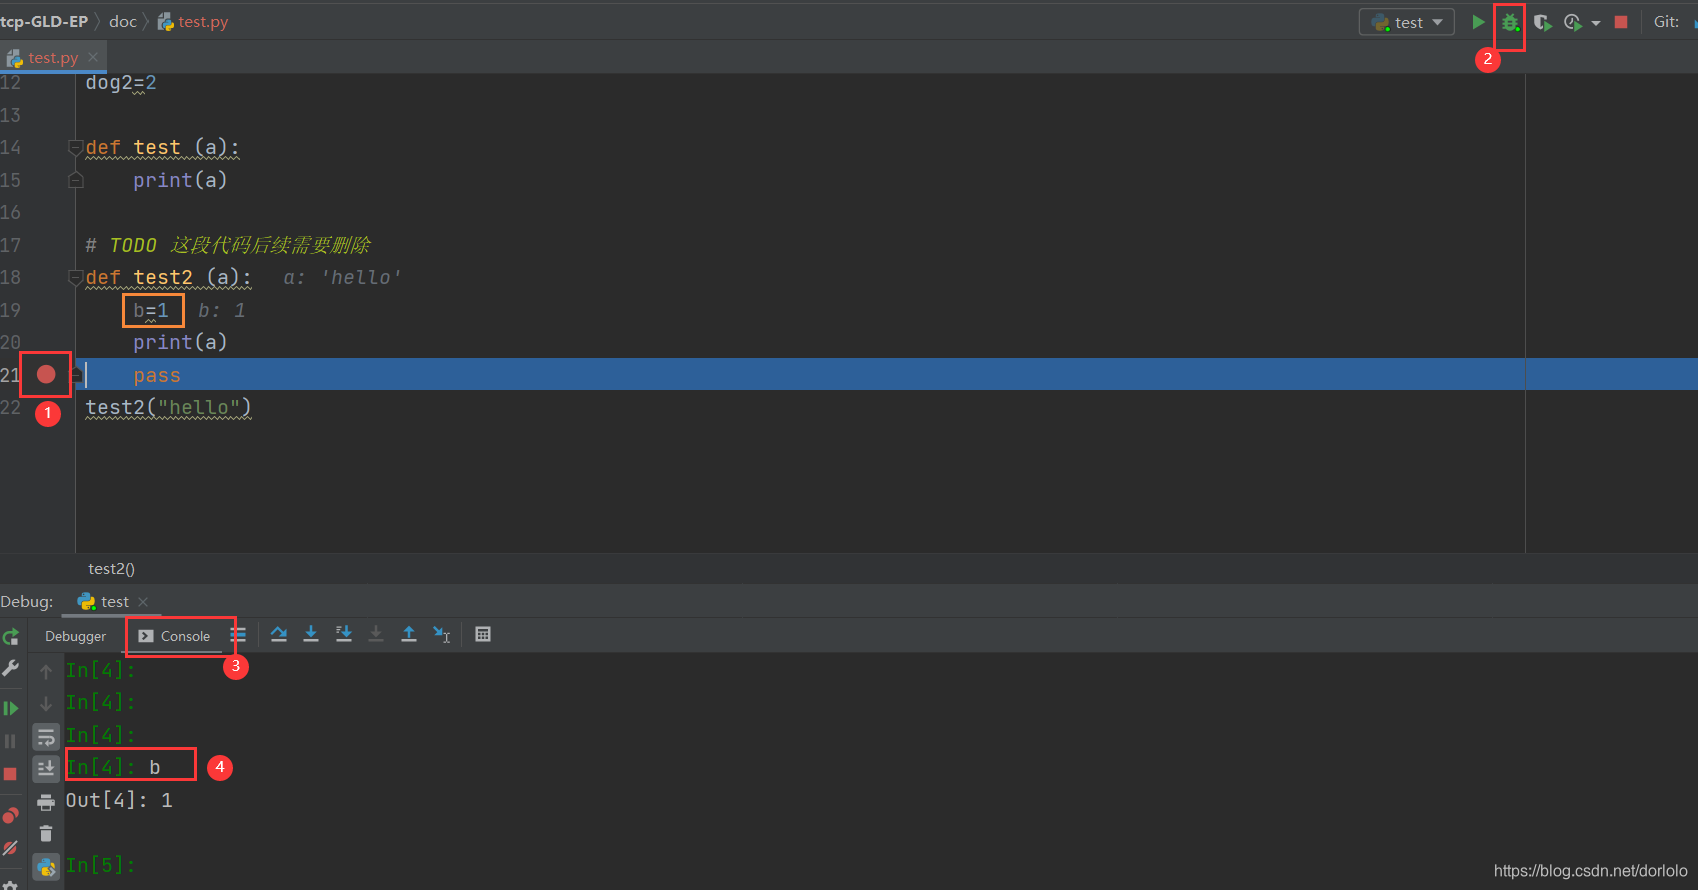Mute breakpoints using the slashed circle icon
This screenshot has width=1698, height=890.
coord(10,847)
